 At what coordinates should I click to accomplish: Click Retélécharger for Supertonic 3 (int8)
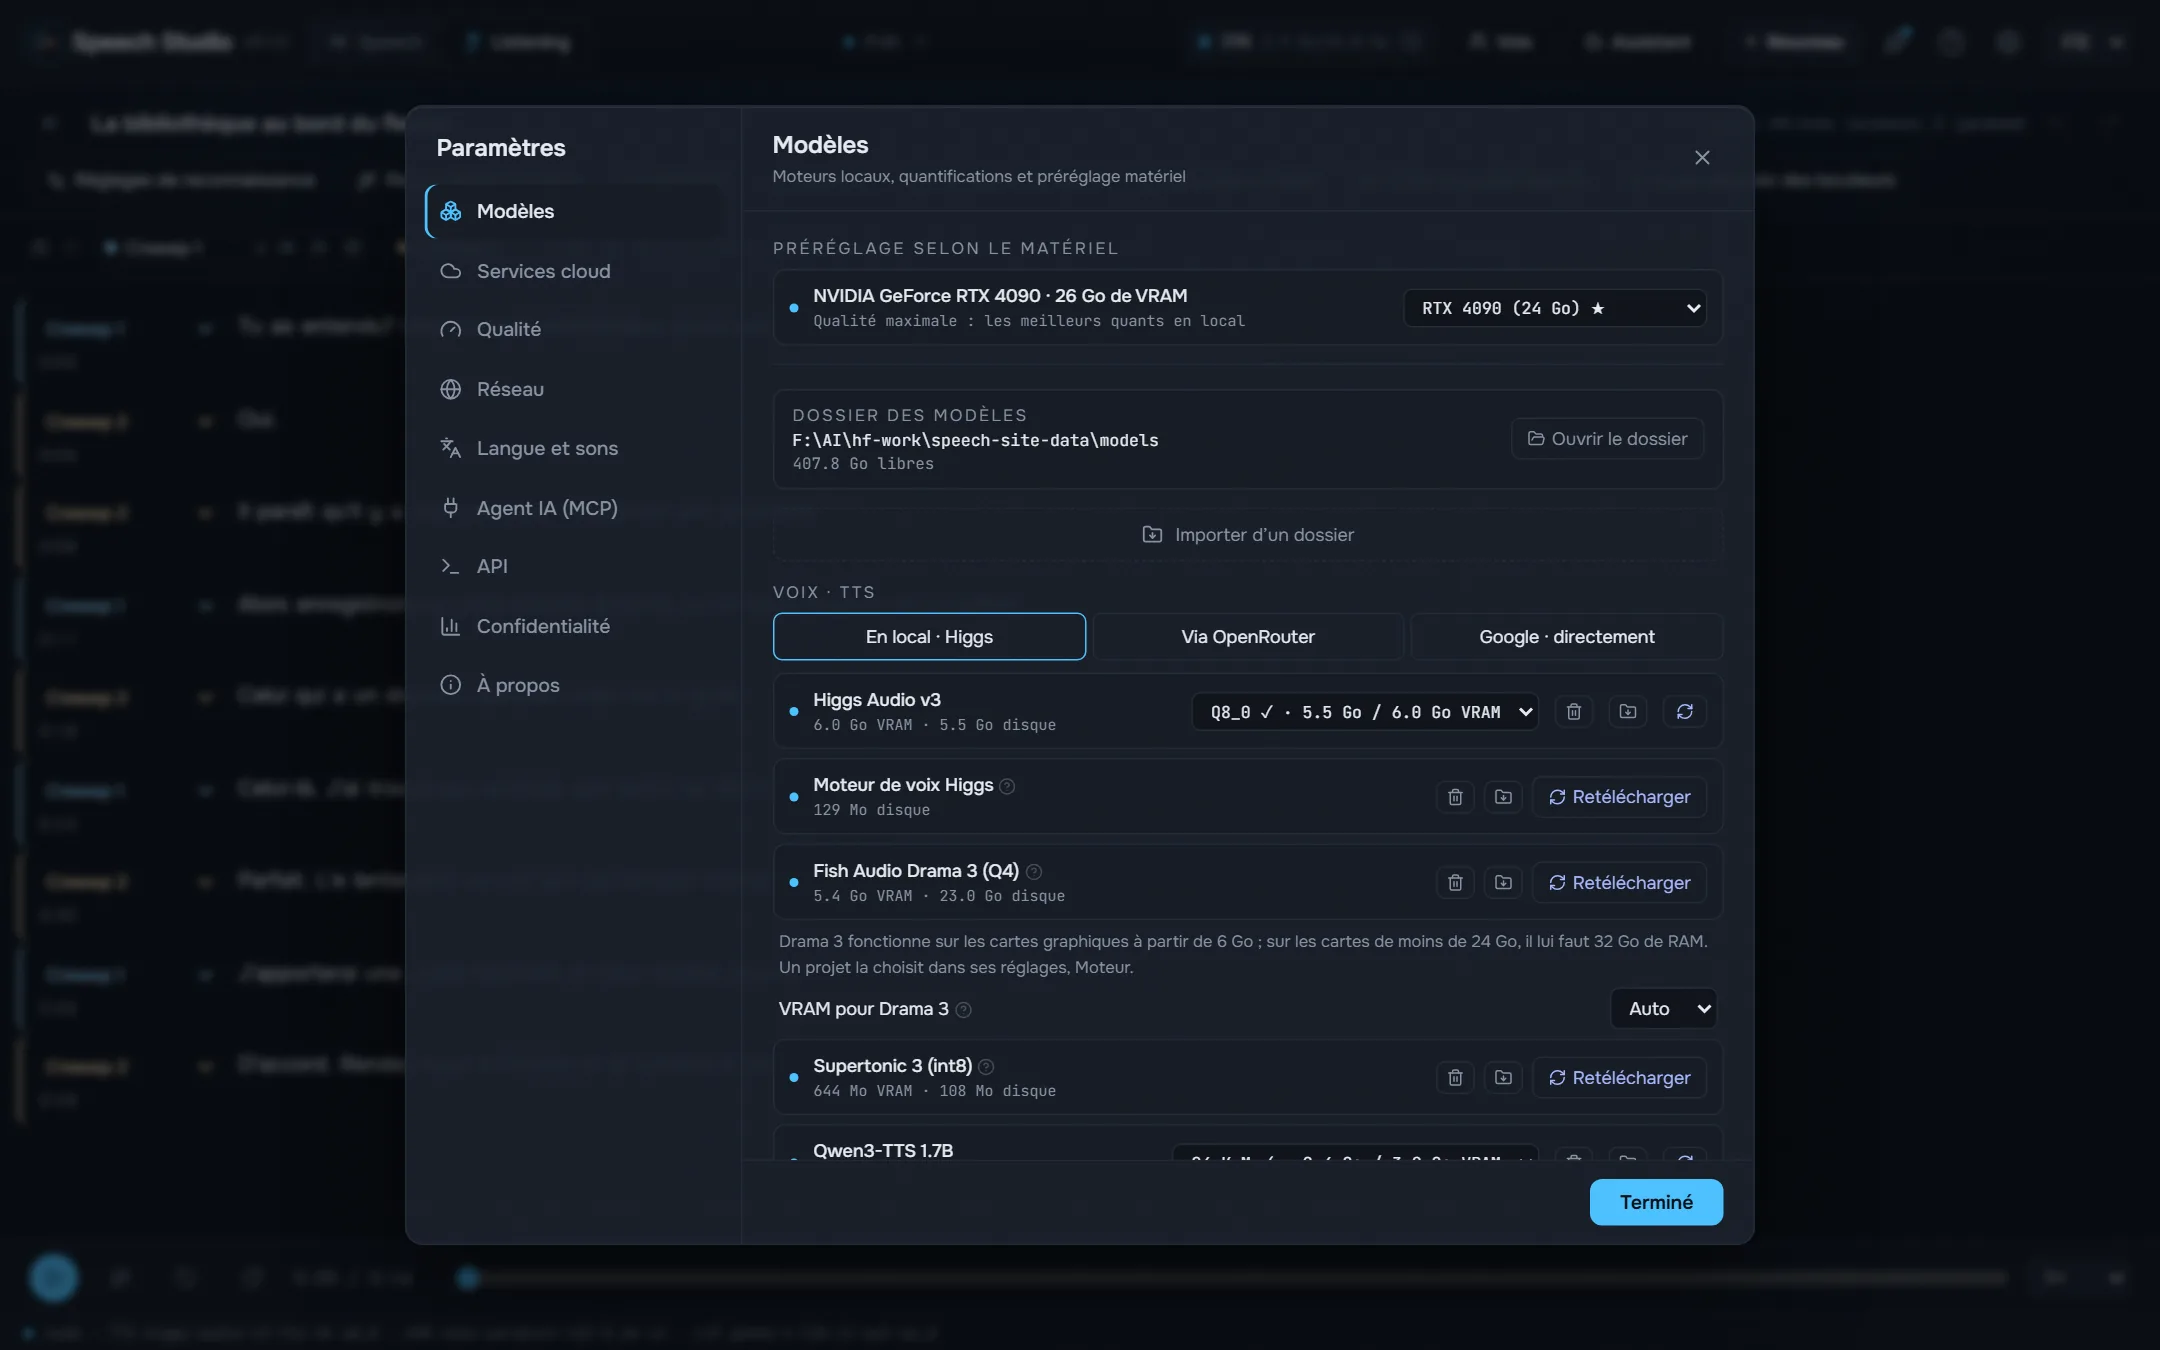(1619, 1078)
